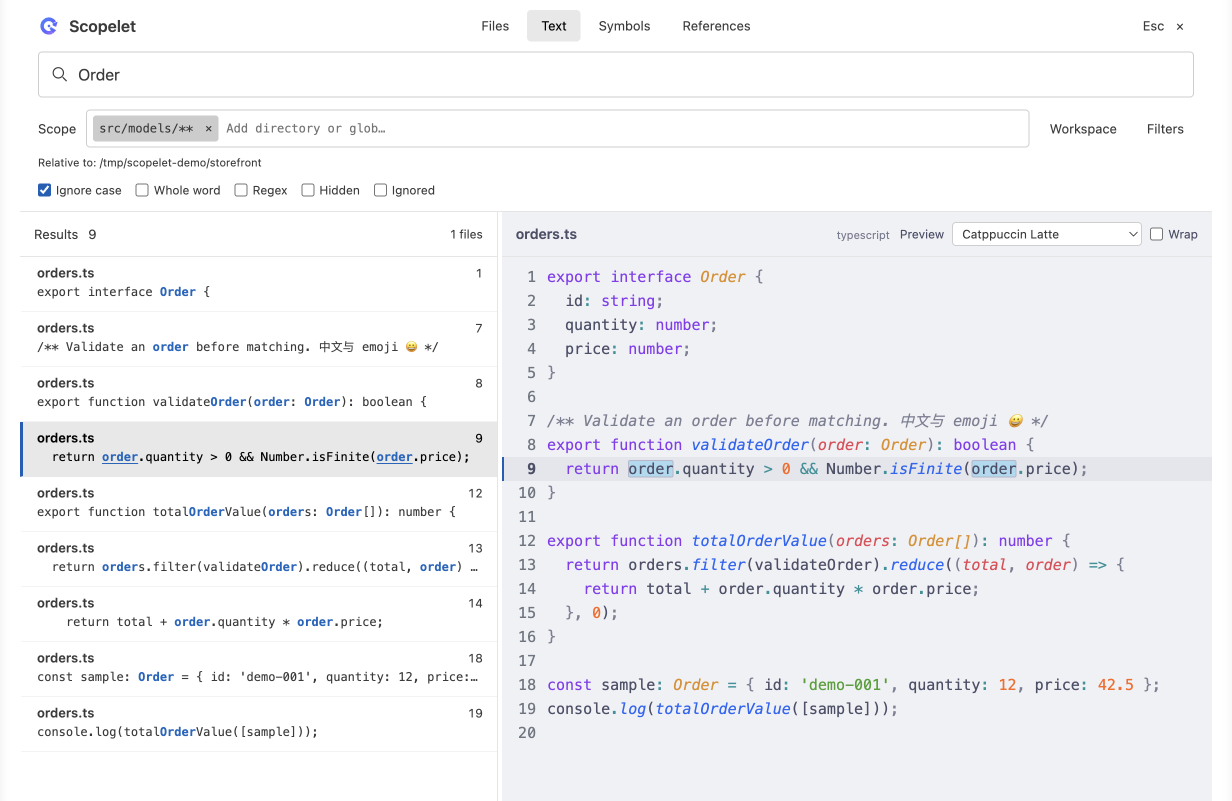Open the Catppuccin Latte theme dropdown
1232x801 pixels.
click(x=1046, y=234)
